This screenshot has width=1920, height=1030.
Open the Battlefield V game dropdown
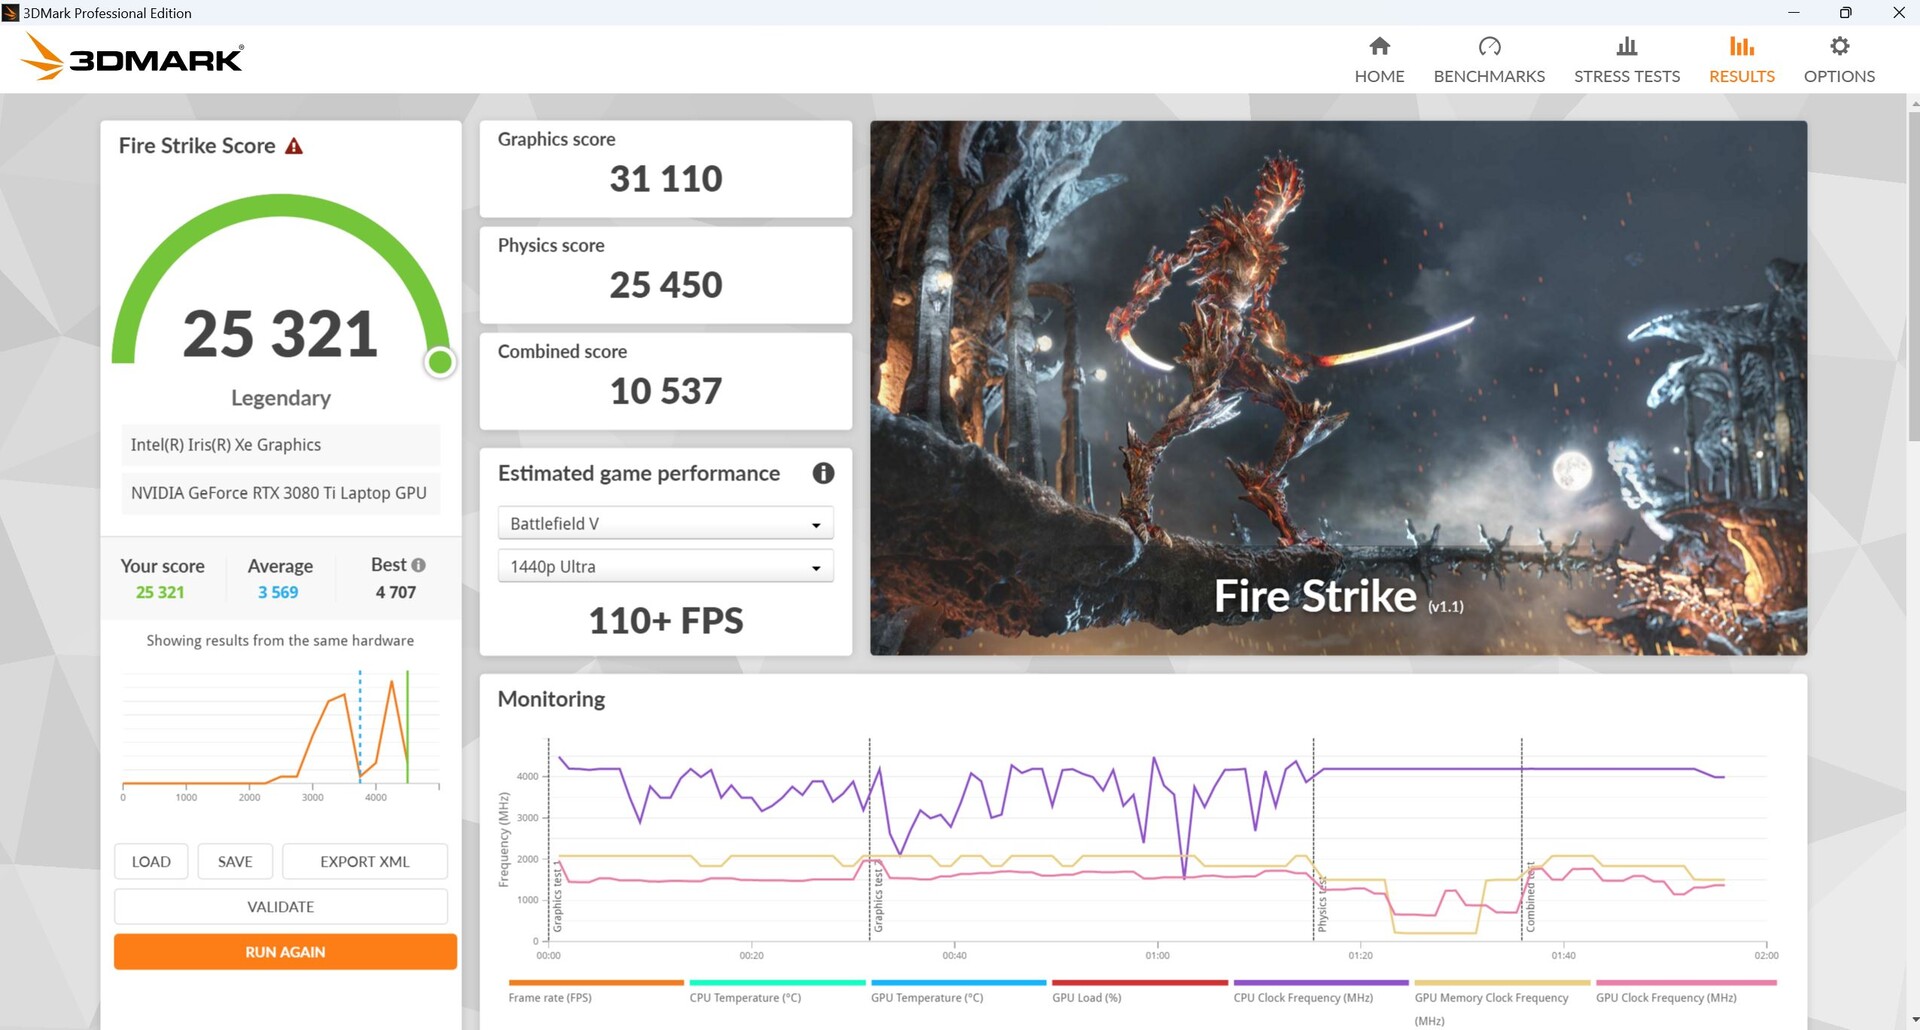[x=665, y=523]
